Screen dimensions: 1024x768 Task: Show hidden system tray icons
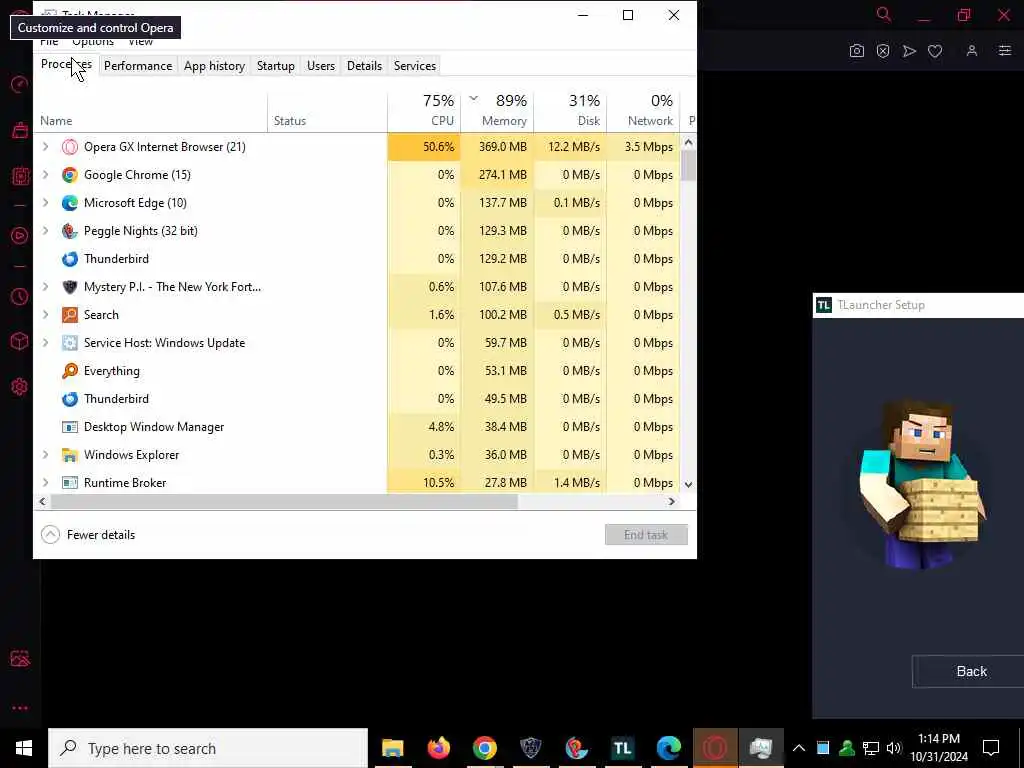(799, 748)
